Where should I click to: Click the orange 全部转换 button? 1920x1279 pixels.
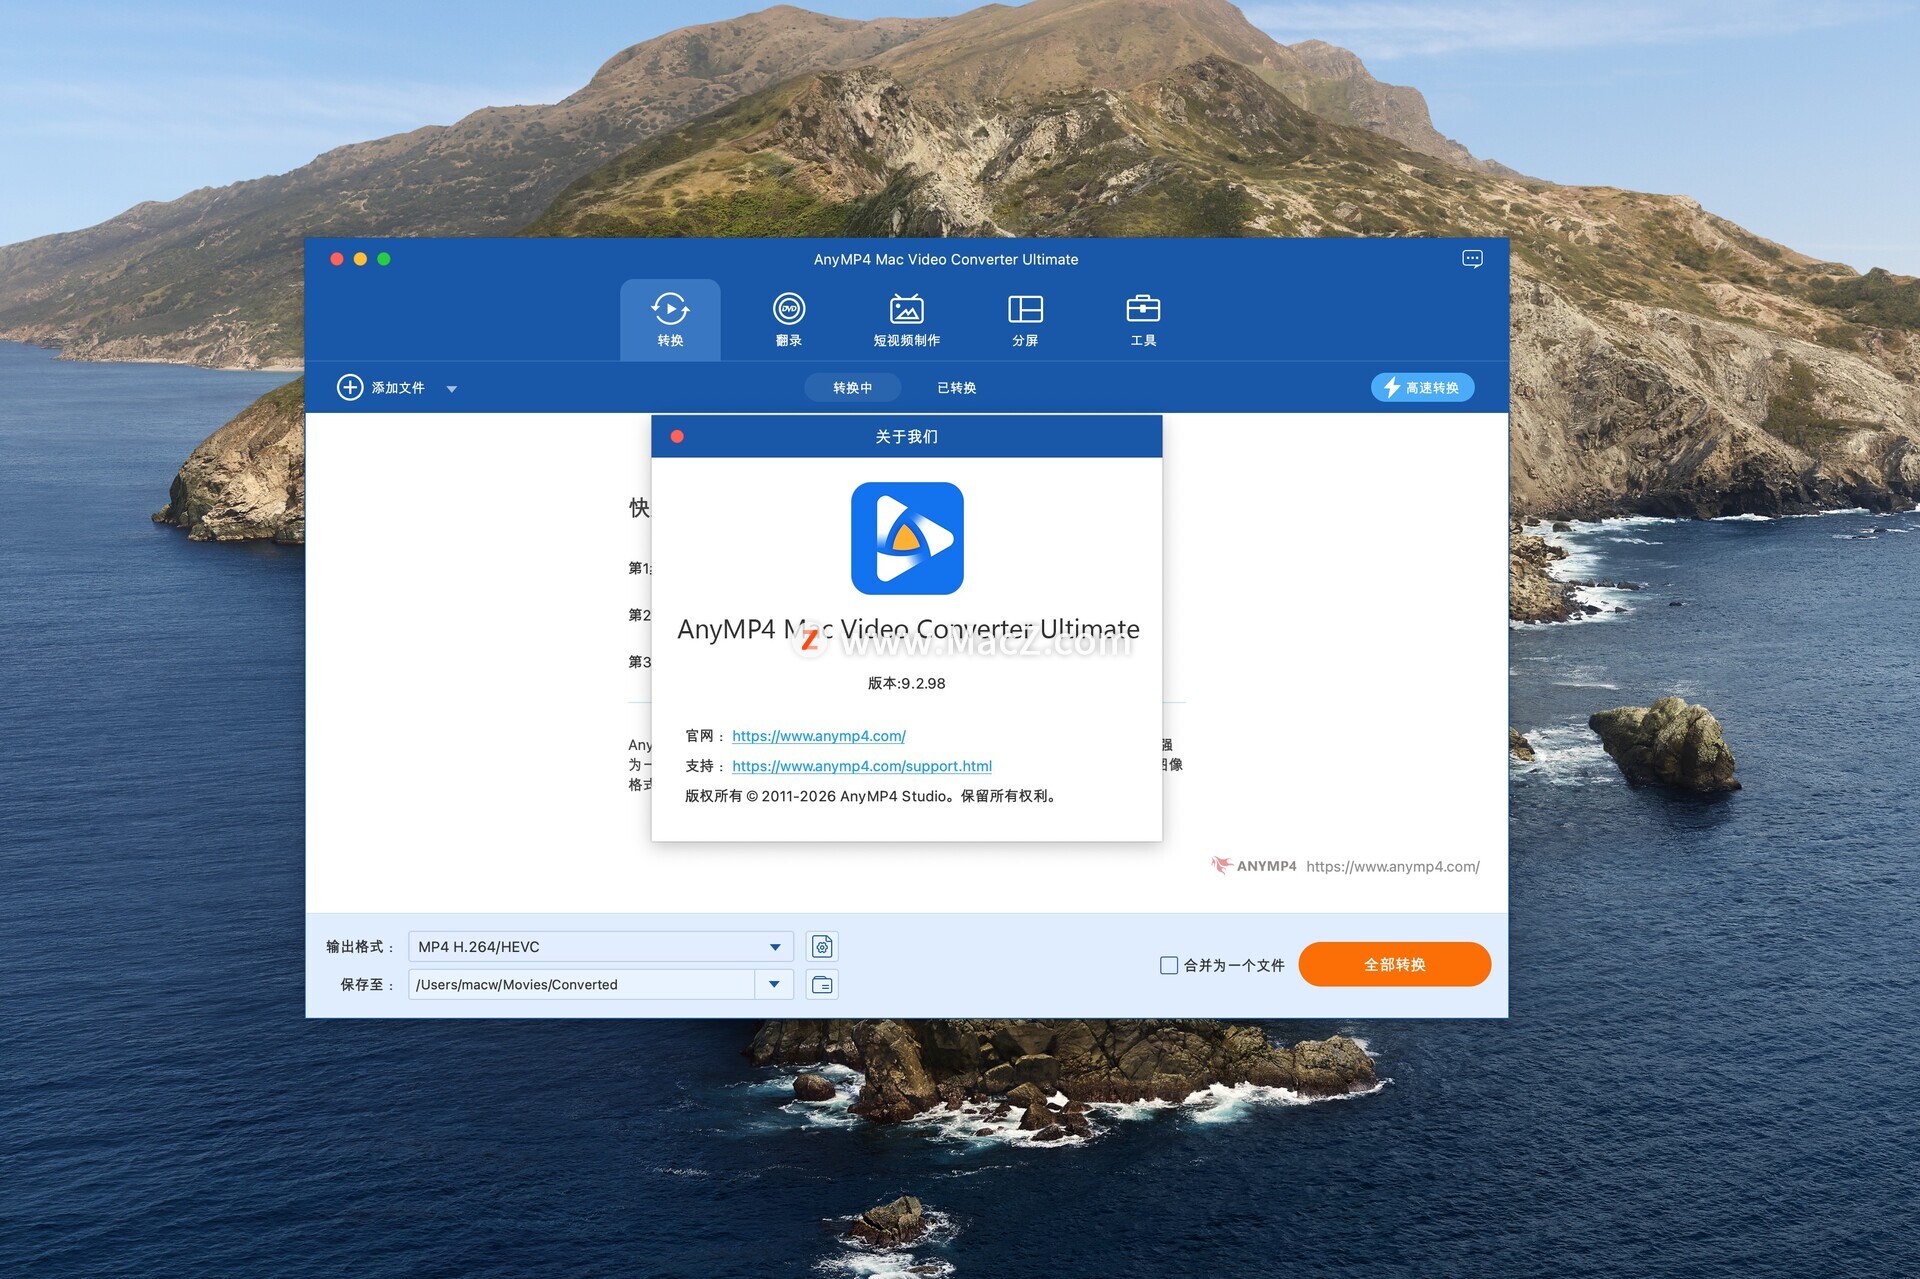[1394, 965]
